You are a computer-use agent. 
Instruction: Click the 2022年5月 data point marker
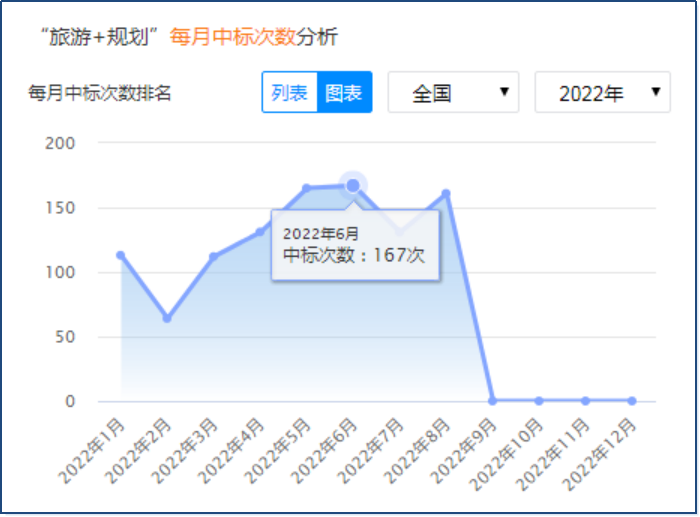[x=306, y=188]
